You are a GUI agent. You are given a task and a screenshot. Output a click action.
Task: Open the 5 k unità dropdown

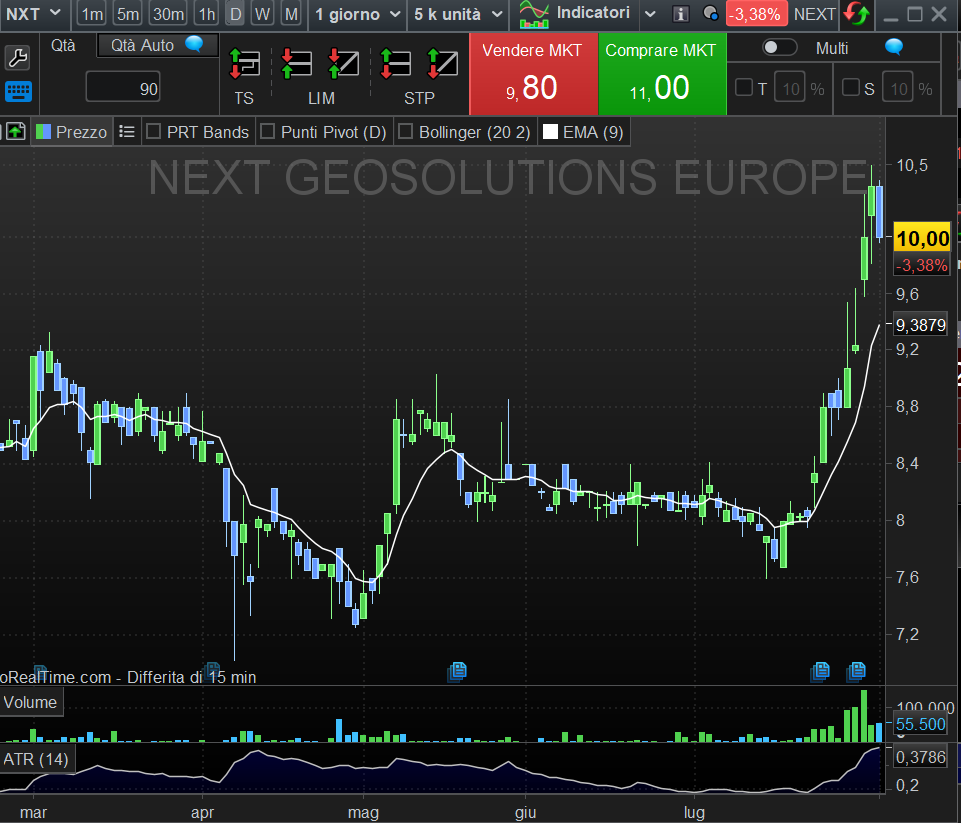pyautogui.click(x=458, y=14)
